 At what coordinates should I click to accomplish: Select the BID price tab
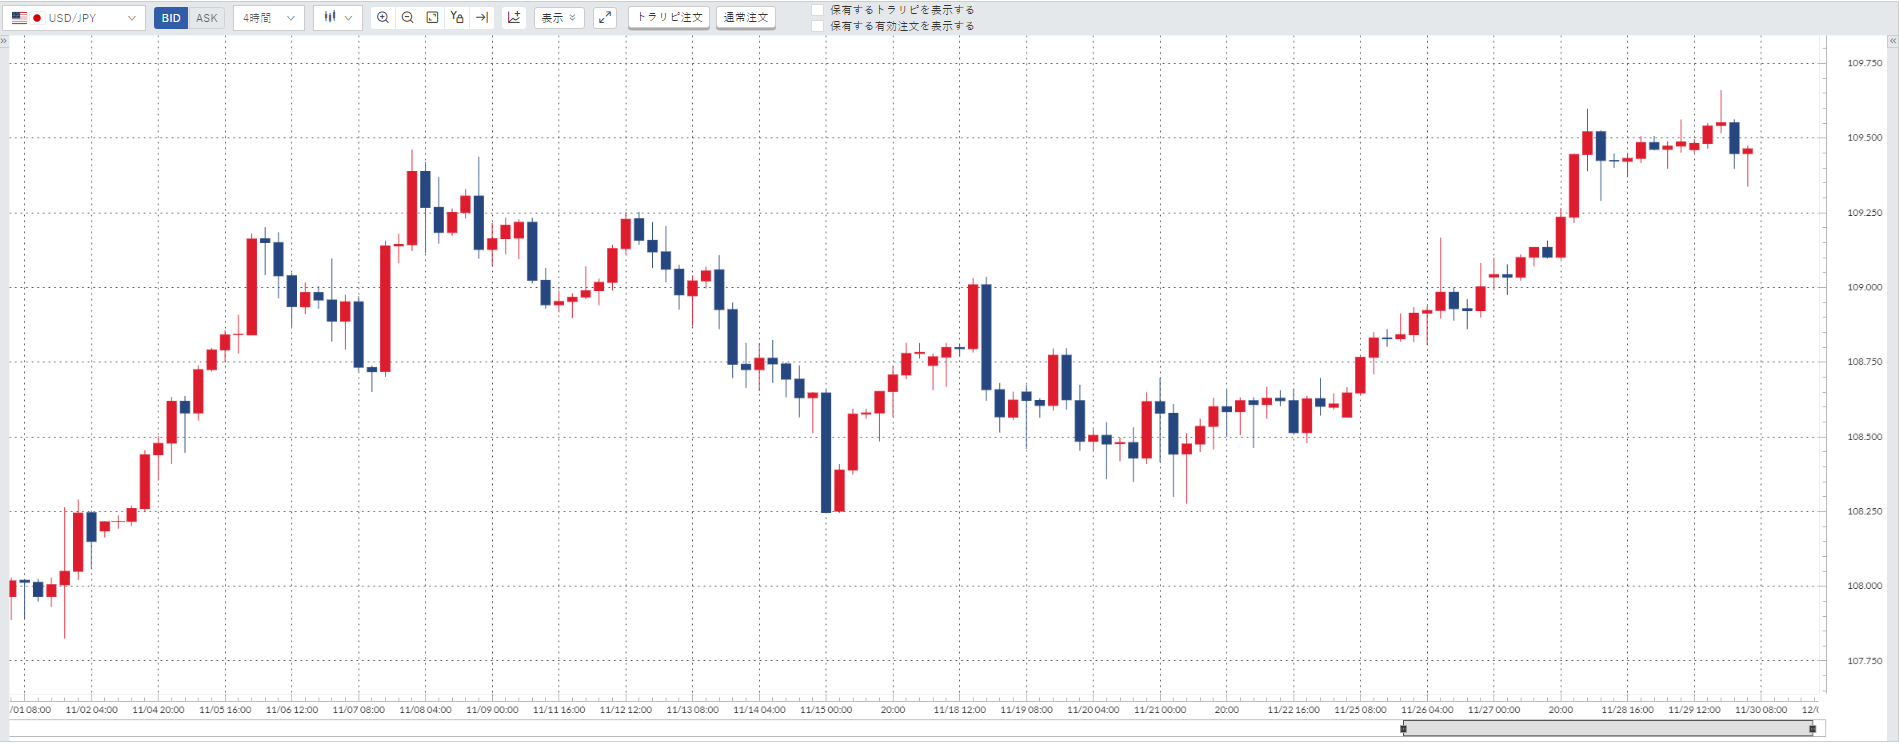[171, 18]
